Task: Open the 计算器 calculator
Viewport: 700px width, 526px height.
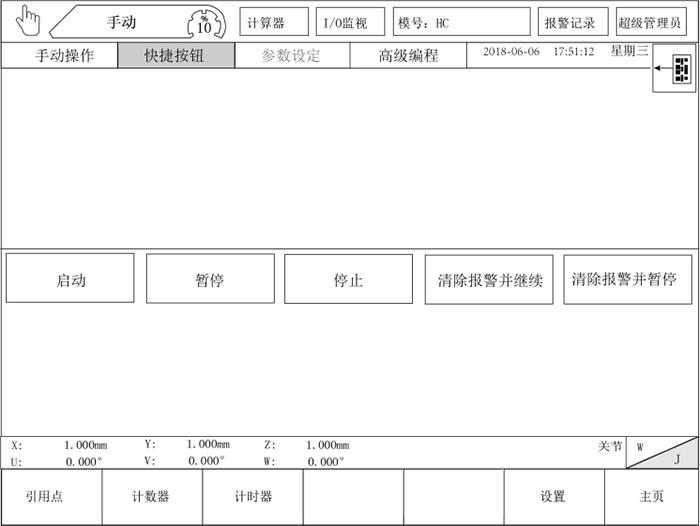Action: point(273,22)
